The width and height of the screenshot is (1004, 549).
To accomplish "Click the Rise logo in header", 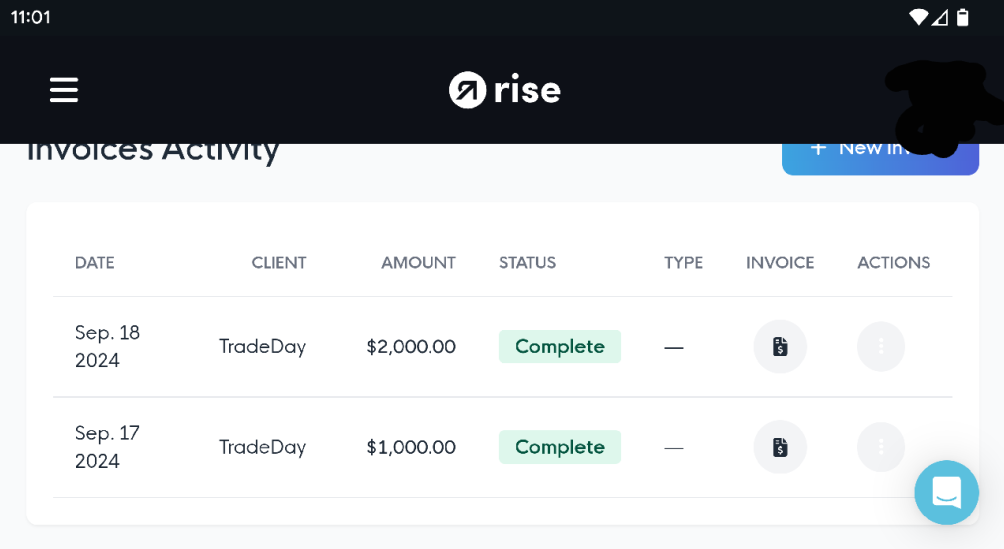I will pyautogui.click(x=504, y=90).
